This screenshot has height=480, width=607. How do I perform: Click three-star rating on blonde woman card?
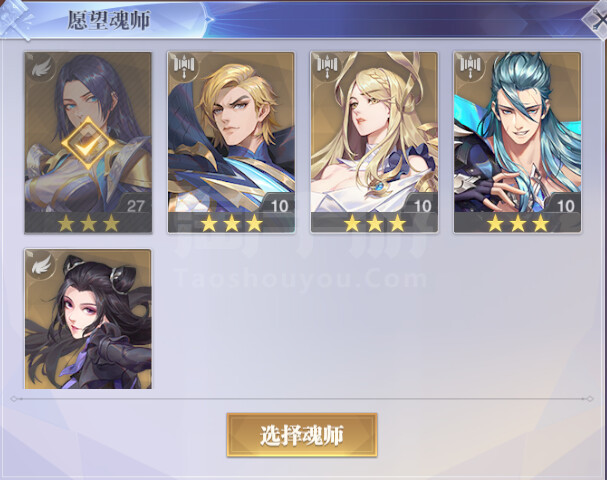[x=375, y=223]
